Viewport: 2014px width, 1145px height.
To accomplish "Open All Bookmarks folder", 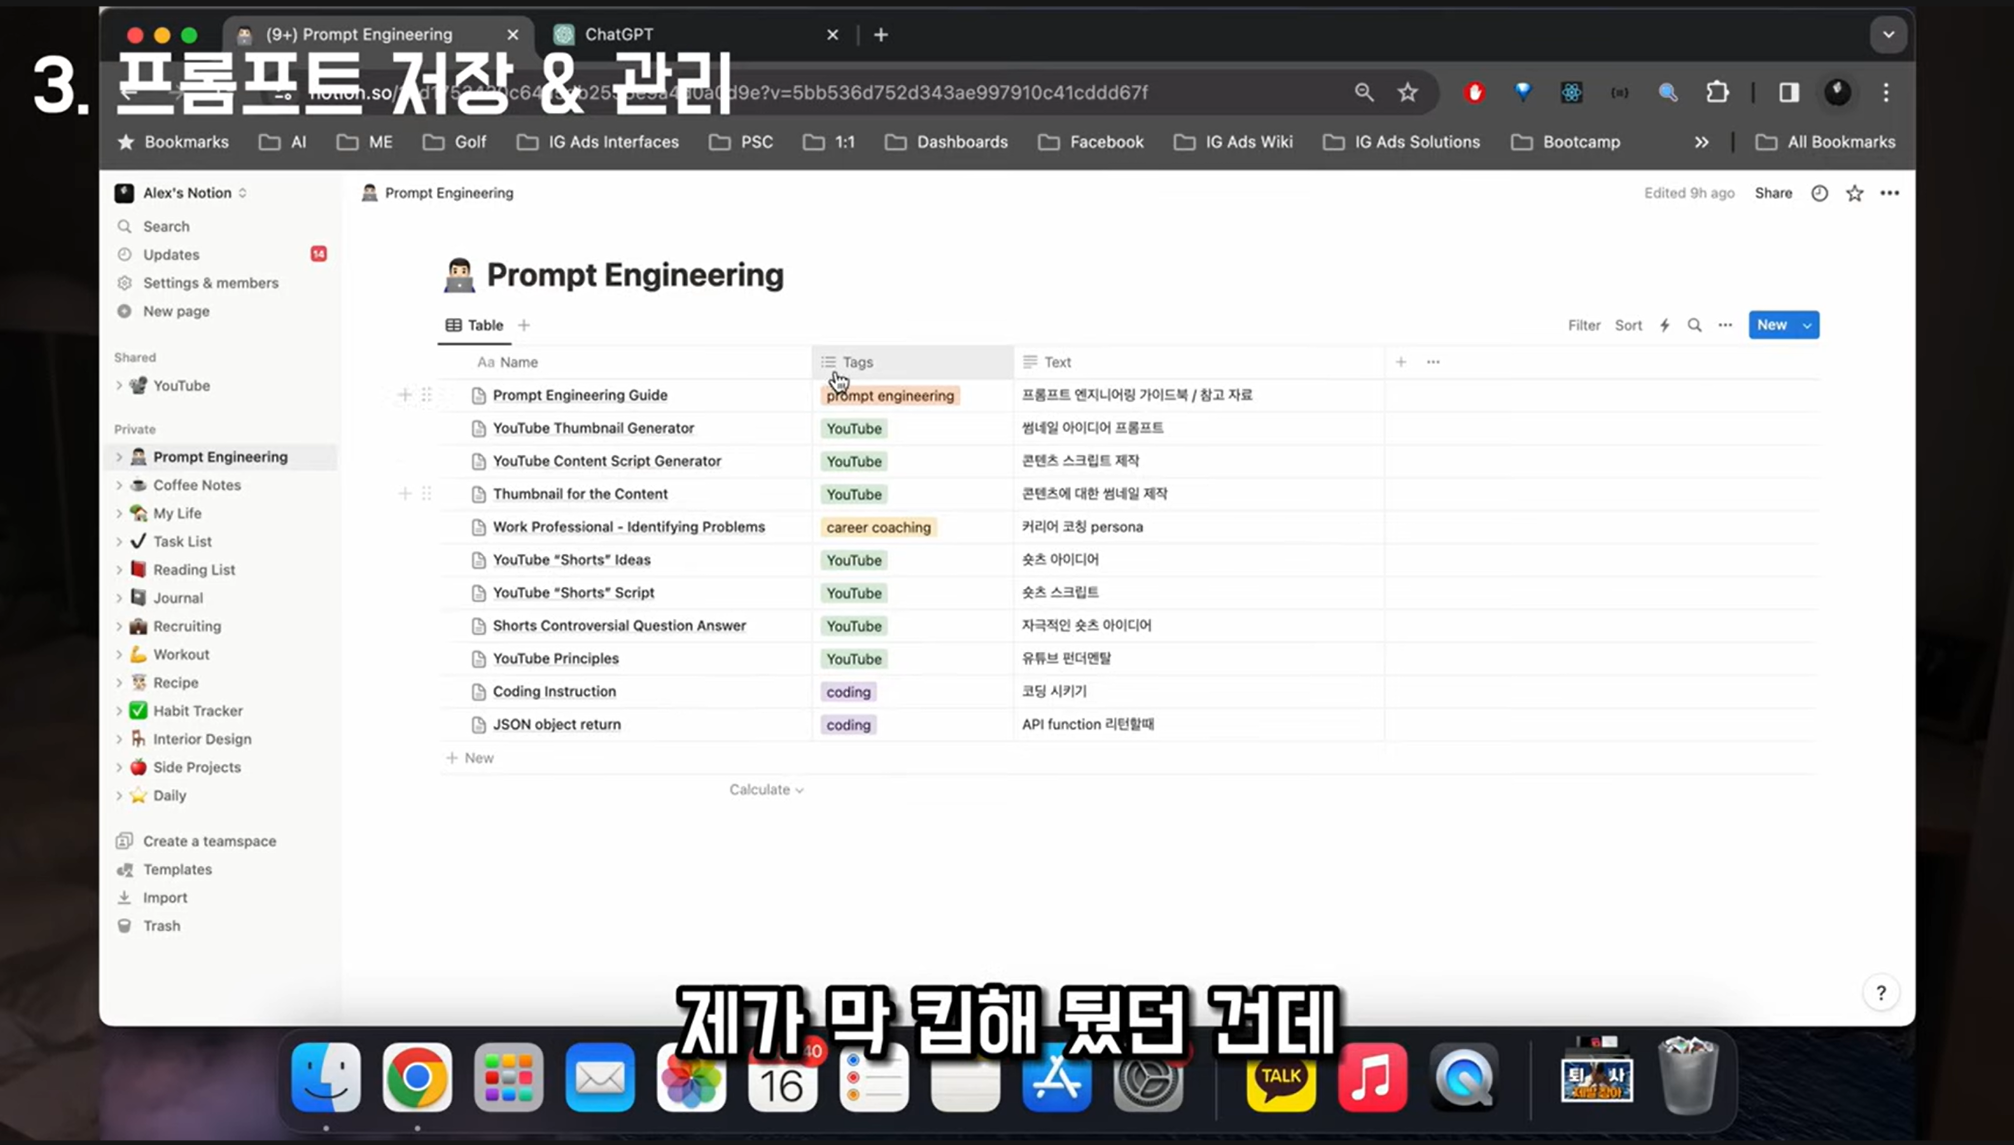I will (x=1825, y=142).
